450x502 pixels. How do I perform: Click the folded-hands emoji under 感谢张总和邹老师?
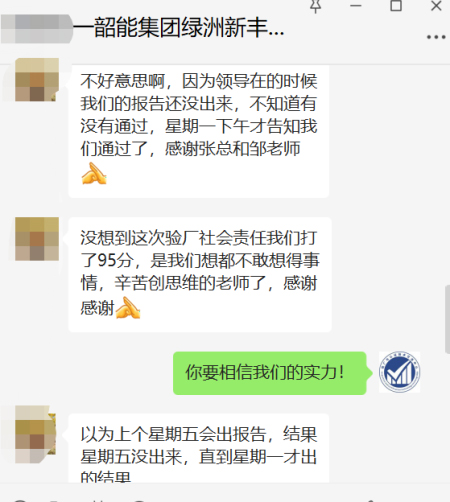[x=94, y=174]
